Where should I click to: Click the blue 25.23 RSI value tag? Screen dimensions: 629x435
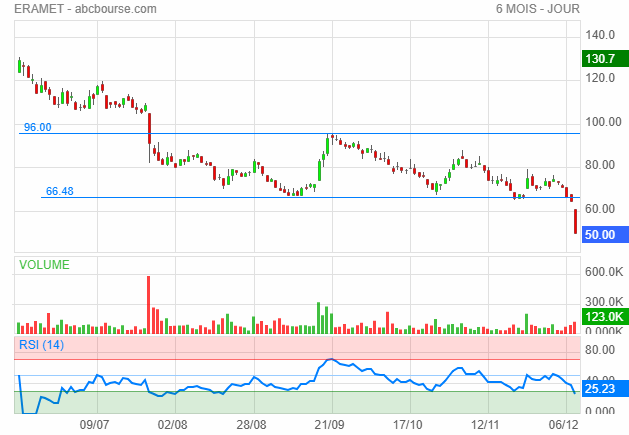point(605,389)
